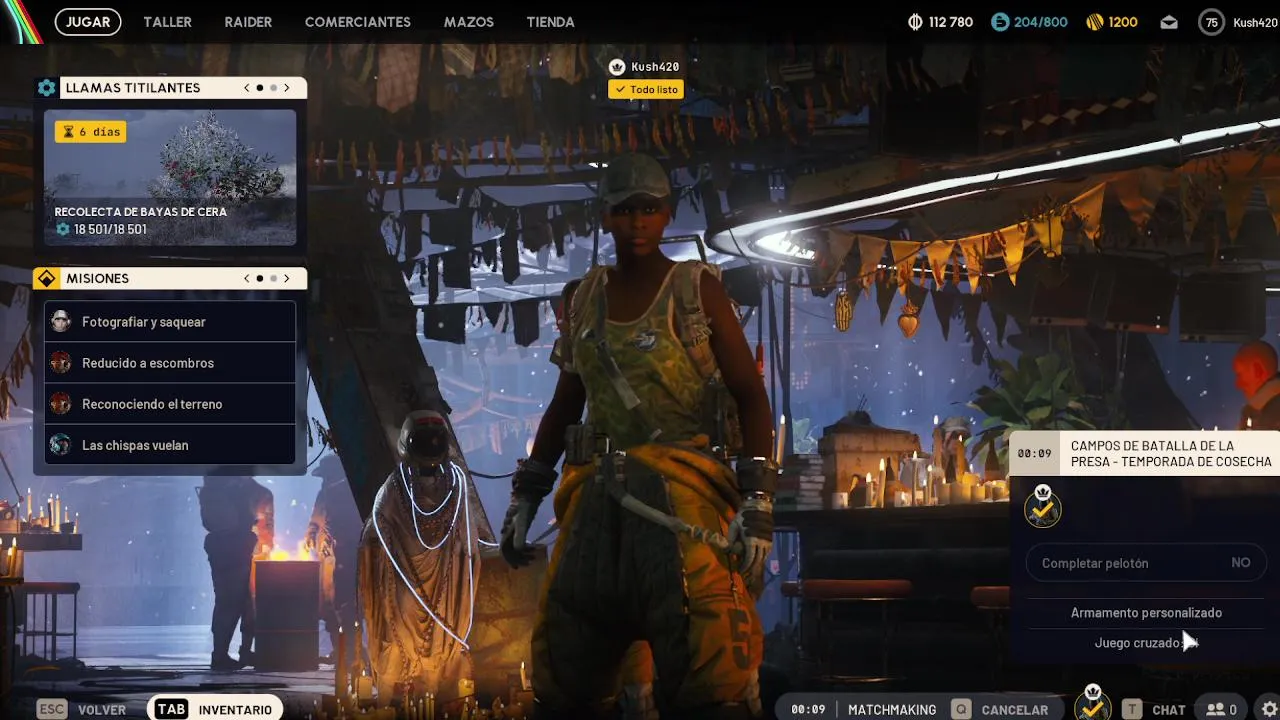Switch to the TALLER tab
This screenshot has width=1280, height=720.
[167, 22]
